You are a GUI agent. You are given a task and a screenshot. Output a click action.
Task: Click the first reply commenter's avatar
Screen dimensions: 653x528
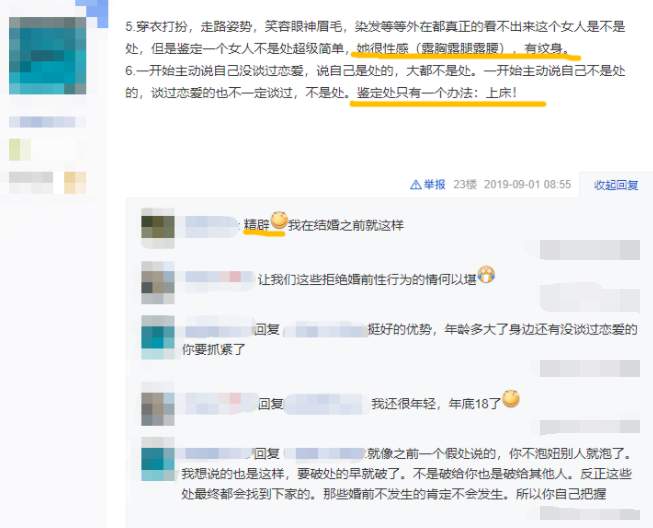coord(158,227)
